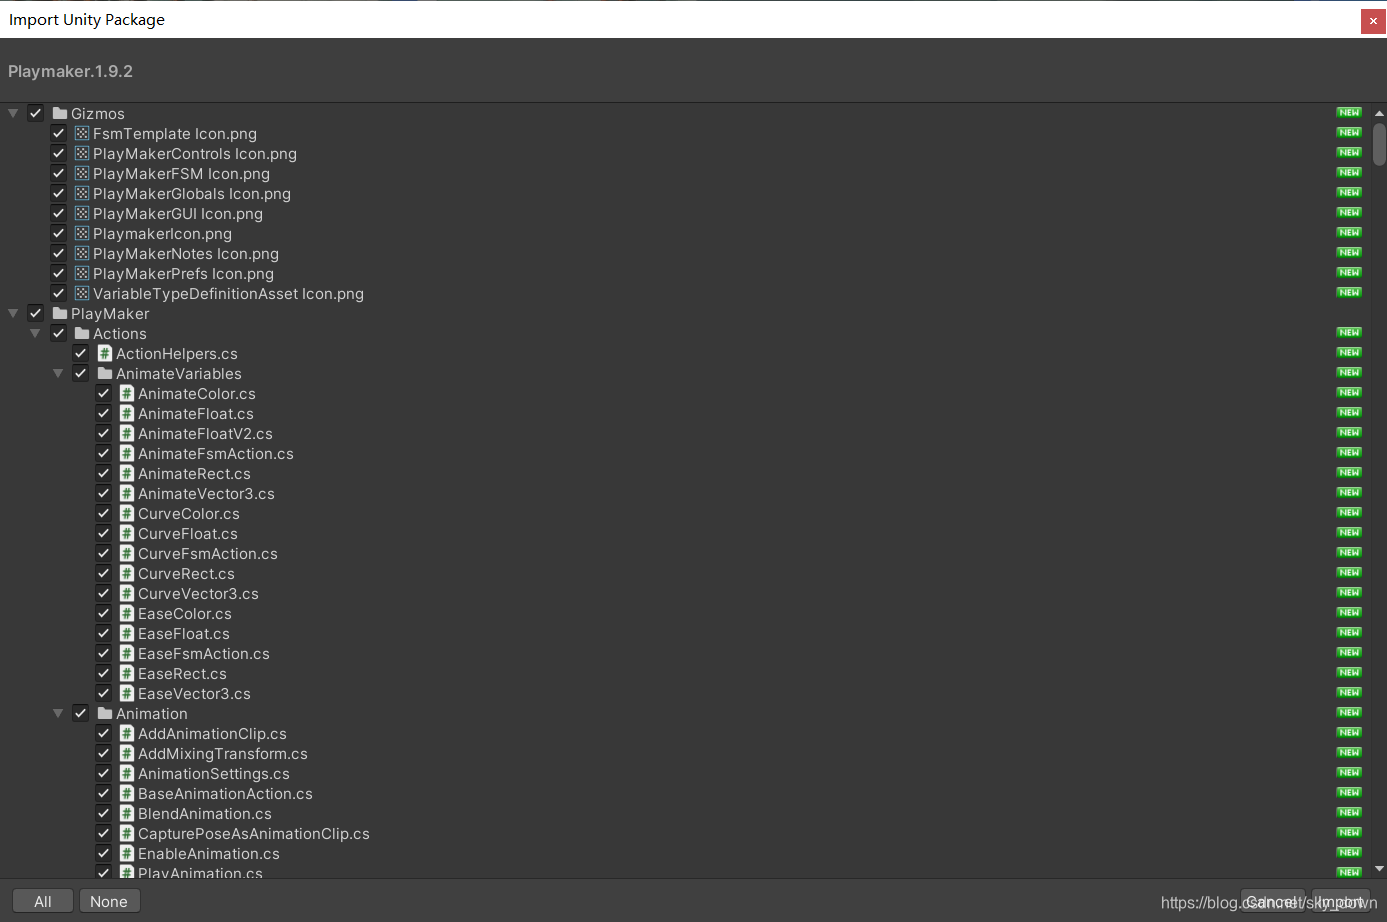Screen dimensions: 1387x922
Task: Click the script icon next to AddAnimationClip.cs
Action: [x=127, y=733]
